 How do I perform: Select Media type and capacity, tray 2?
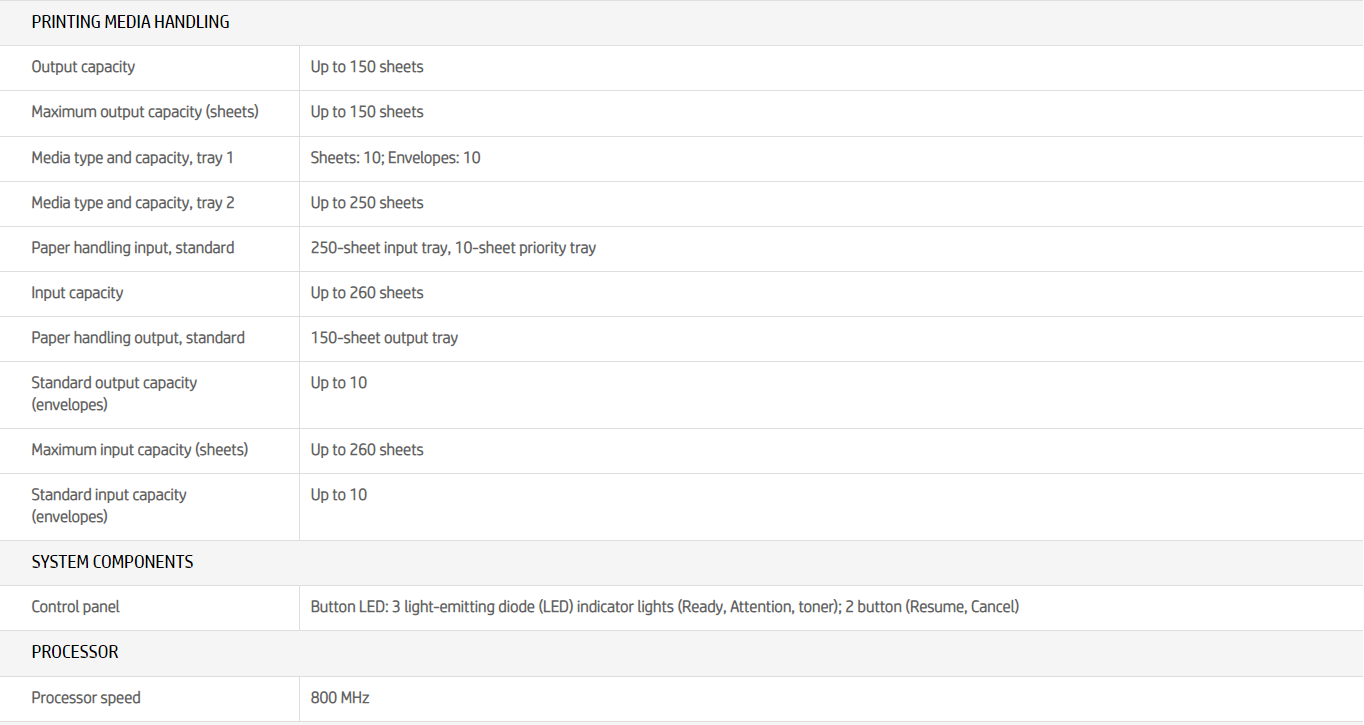(133, 203)
